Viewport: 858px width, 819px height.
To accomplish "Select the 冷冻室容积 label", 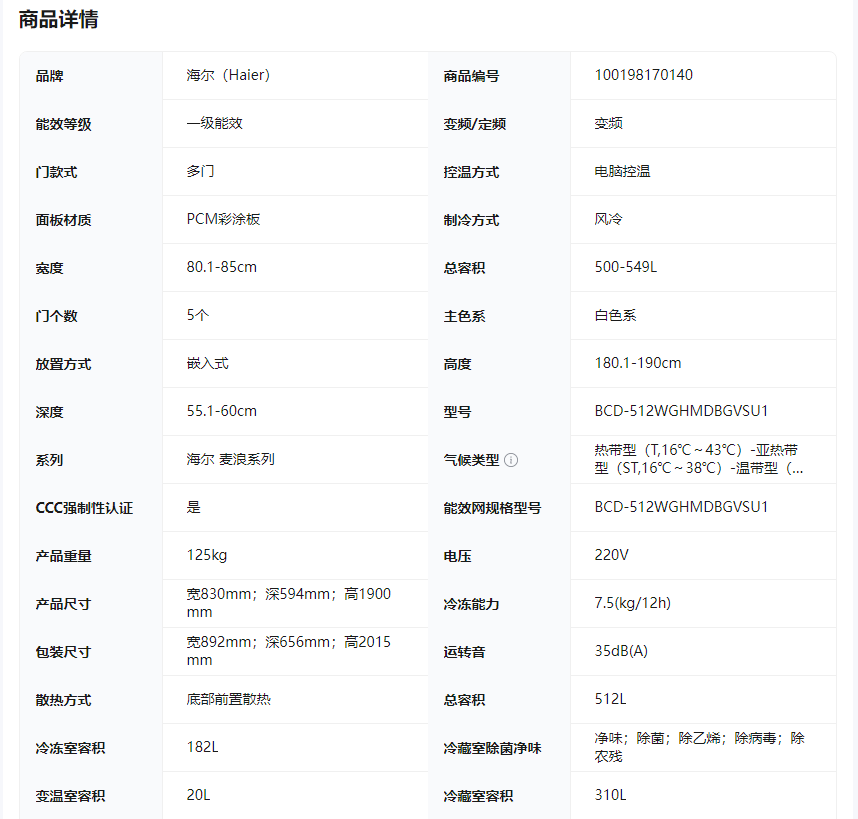I will [x=70, y=748].
